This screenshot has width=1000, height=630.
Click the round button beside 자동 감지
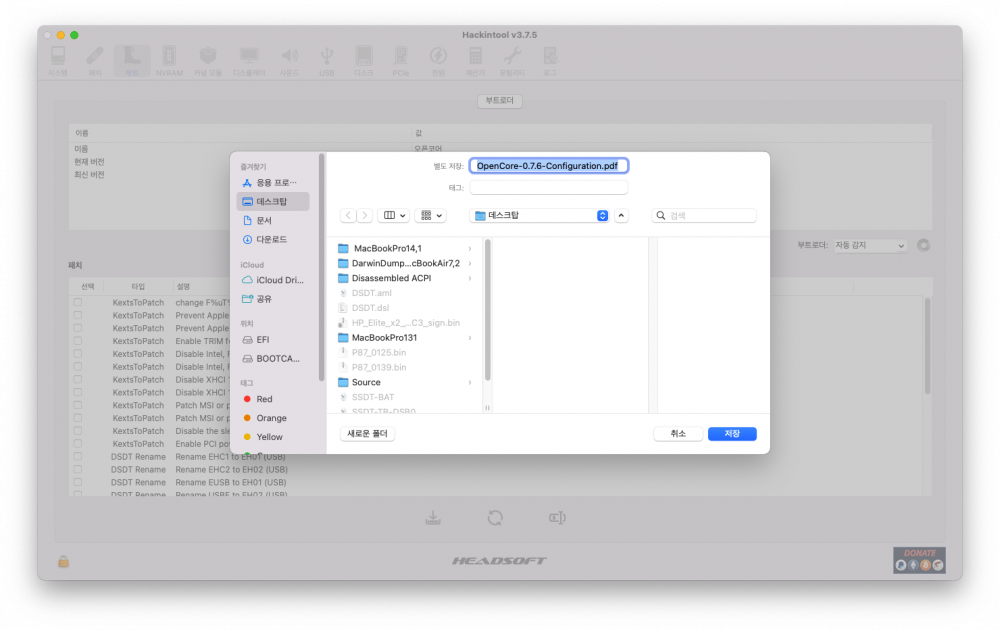coord(923,245)
